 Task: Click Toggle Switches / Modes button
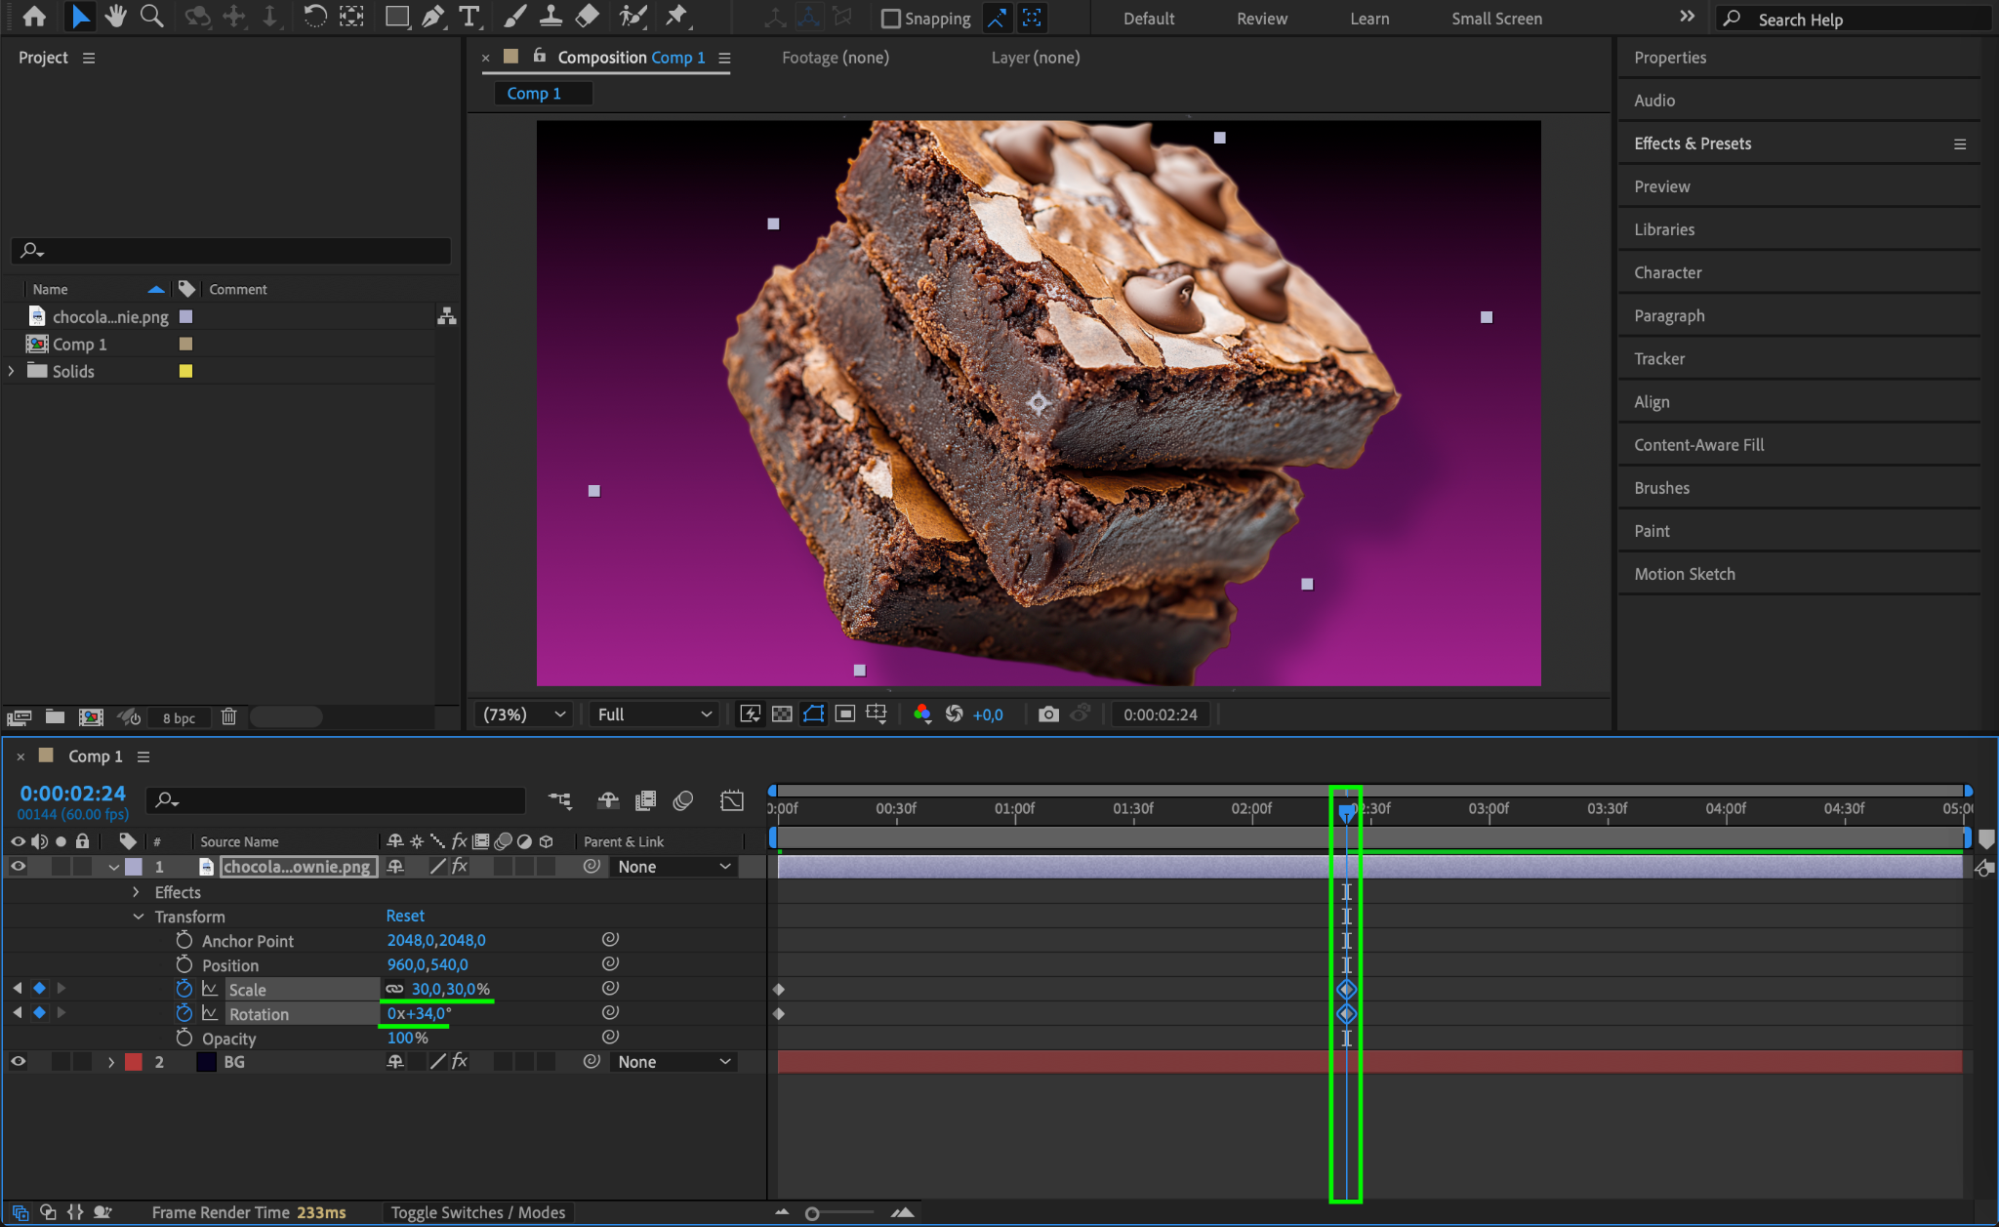tap(477, 1212)
